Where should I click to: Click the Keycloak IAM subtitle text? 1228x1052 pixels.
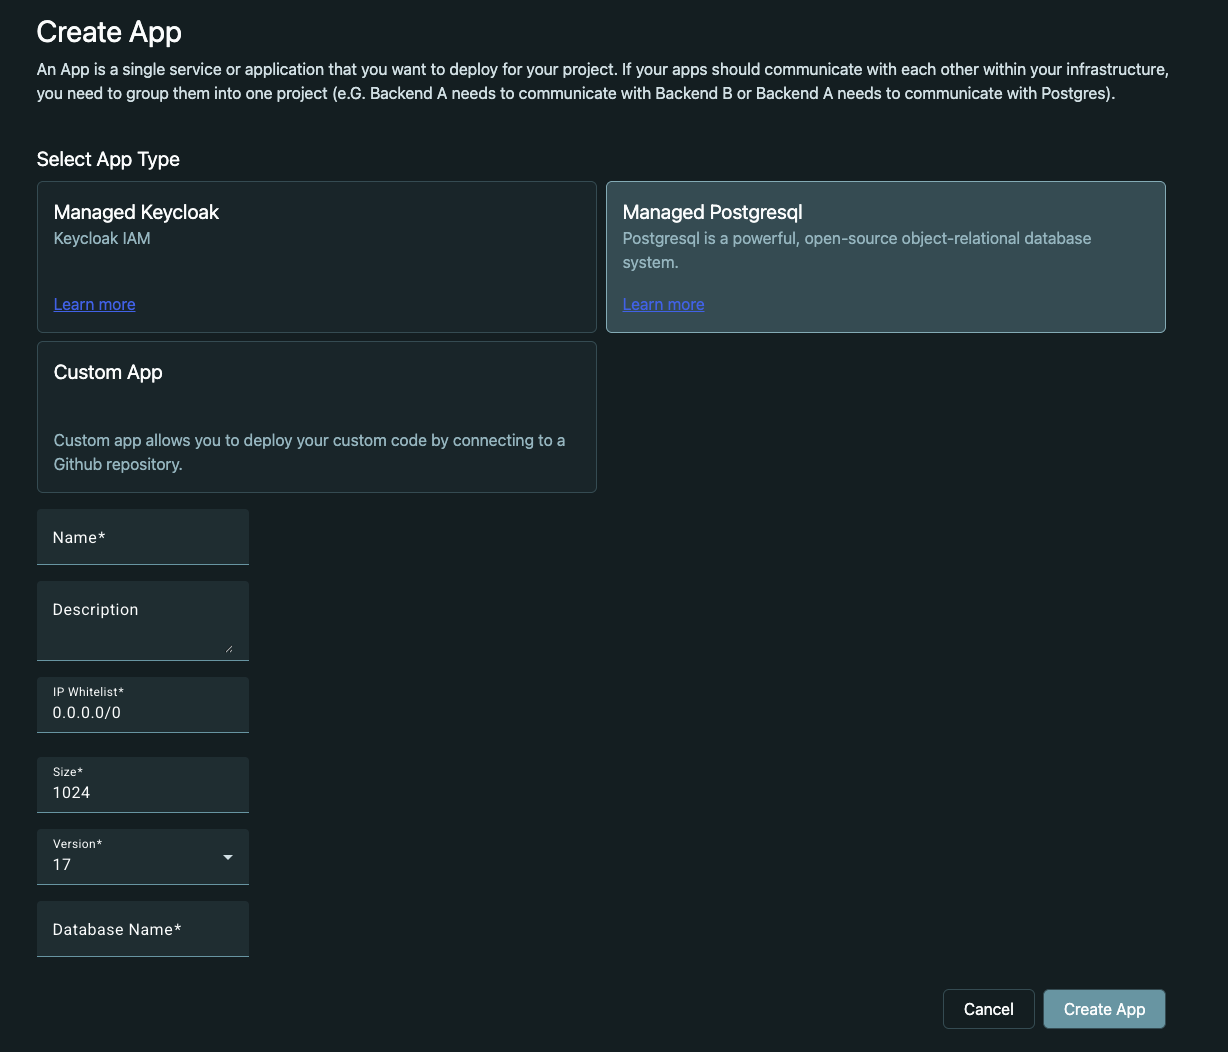pyautogui.click(x=102, y=238)
